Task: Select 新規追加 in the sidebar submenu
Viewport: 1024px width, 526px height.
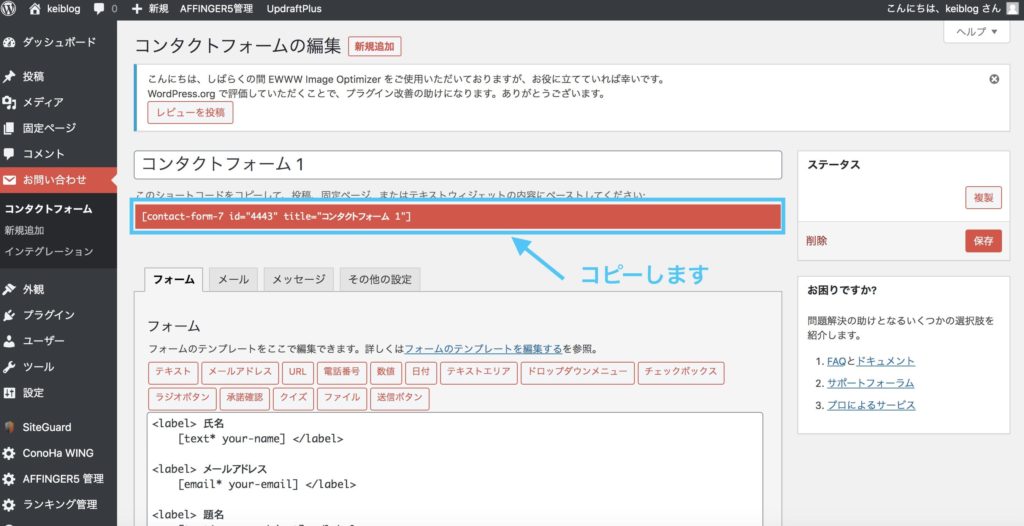Action: click(x=24, y=231)
